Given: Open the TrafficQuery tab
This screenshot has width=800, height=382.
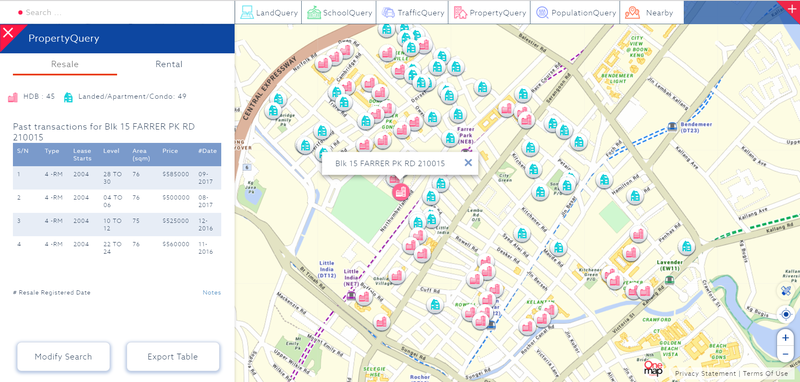Looking at the screenshot, I should click(413, 13).
